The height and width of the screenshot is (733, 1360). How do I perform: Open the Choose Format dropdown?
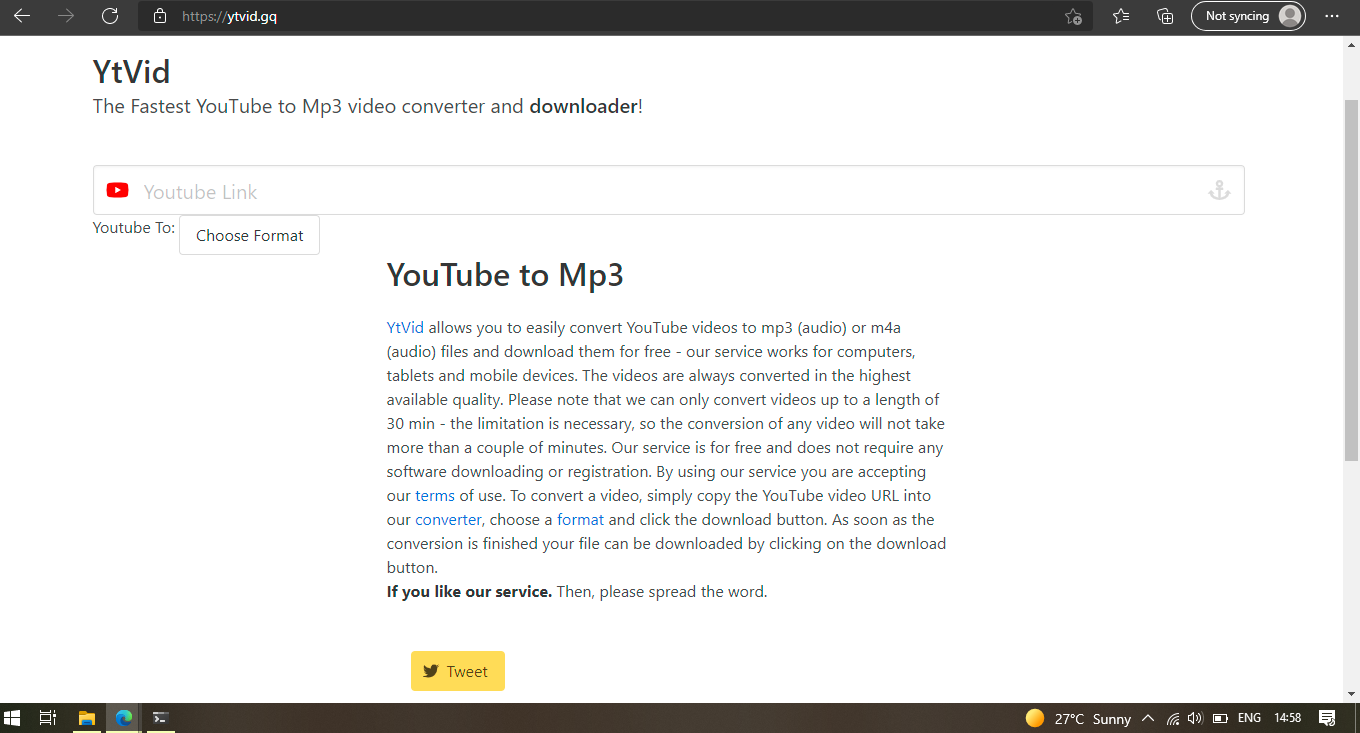(249, 235)
